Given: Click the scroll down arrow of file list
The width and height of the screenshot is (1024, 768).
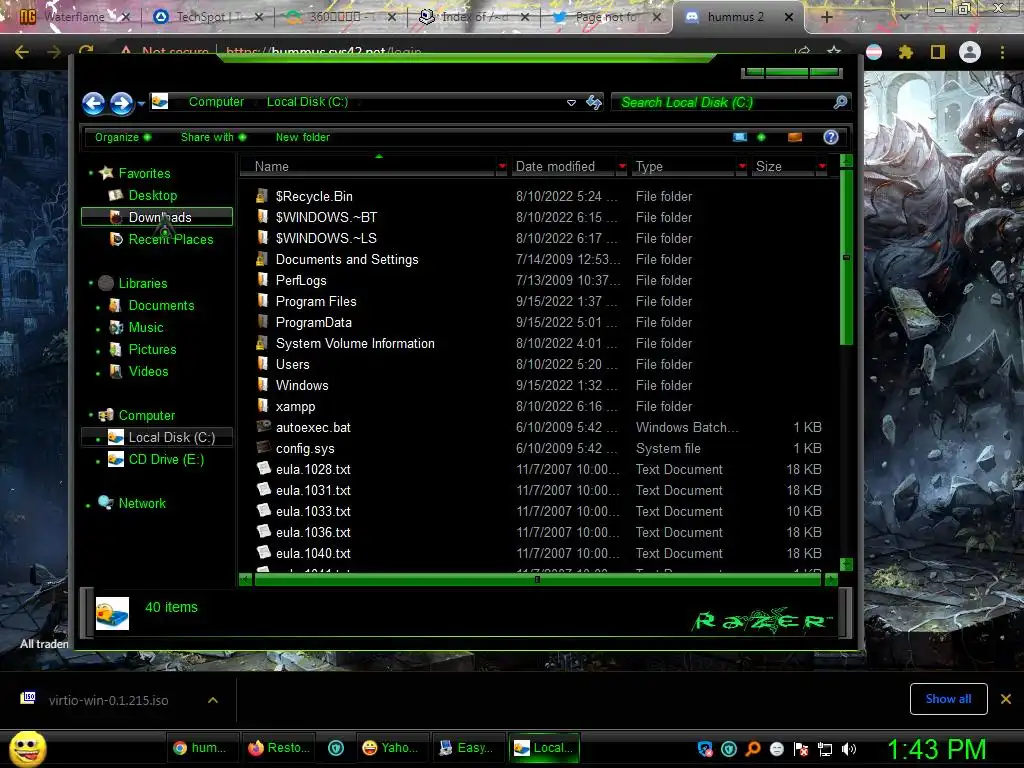Looking at the screenshot, I should (846, 564).
